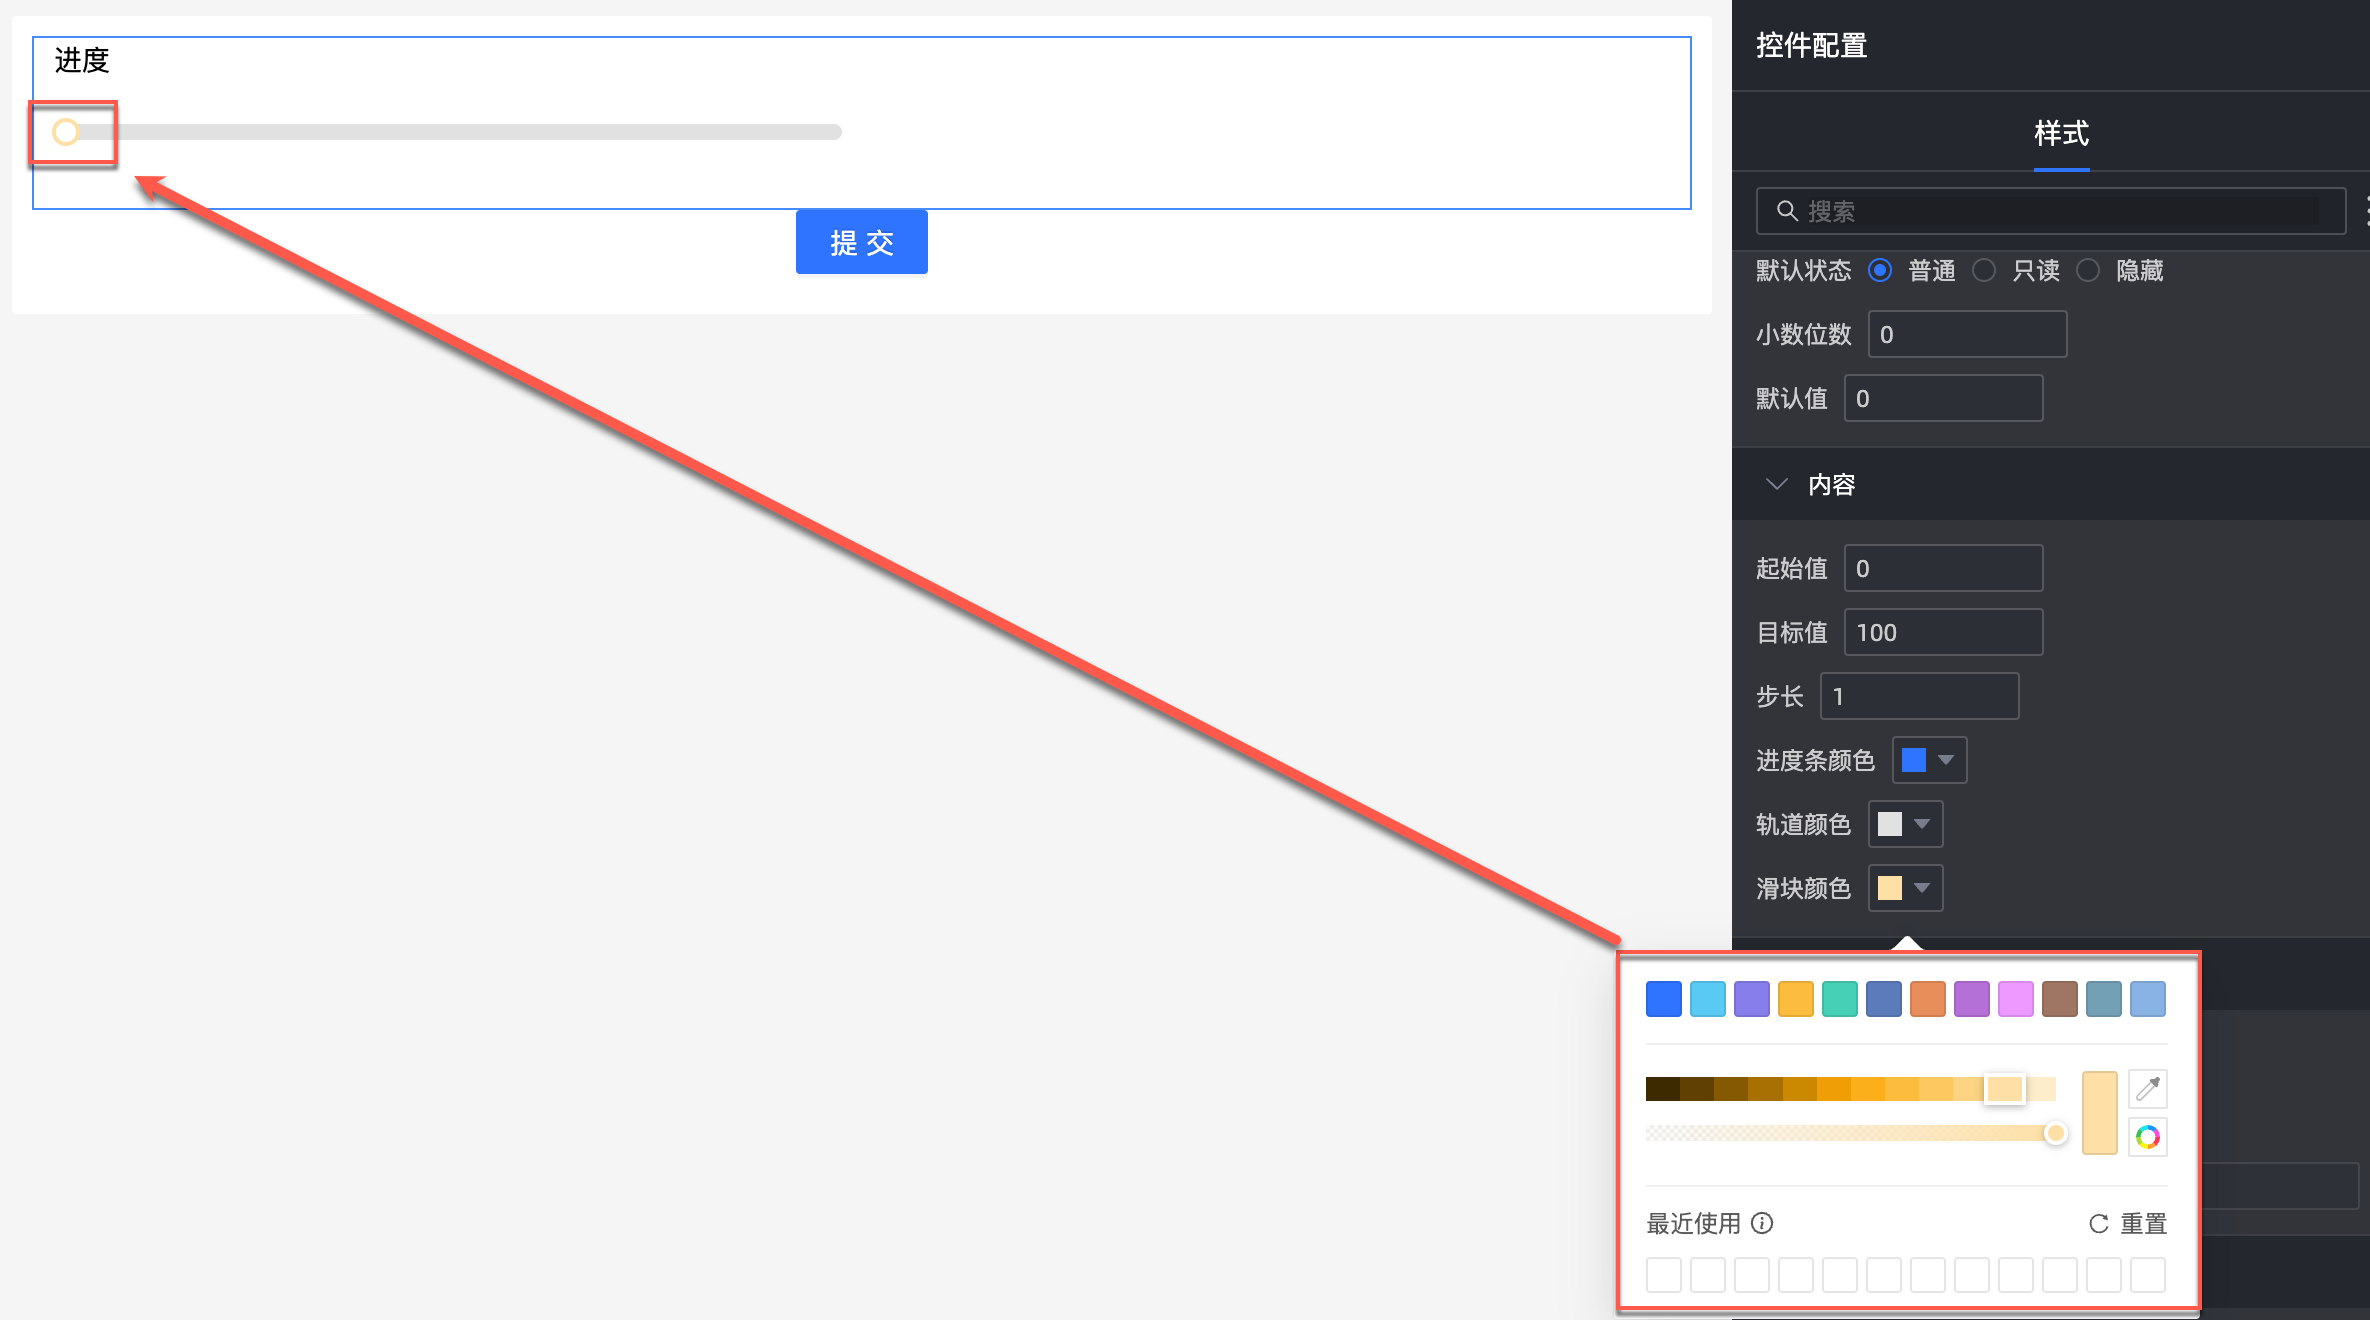The image size is (2370, 1324).
Task: Choose the pink preset color swatch
Action: click(2015, 999)
